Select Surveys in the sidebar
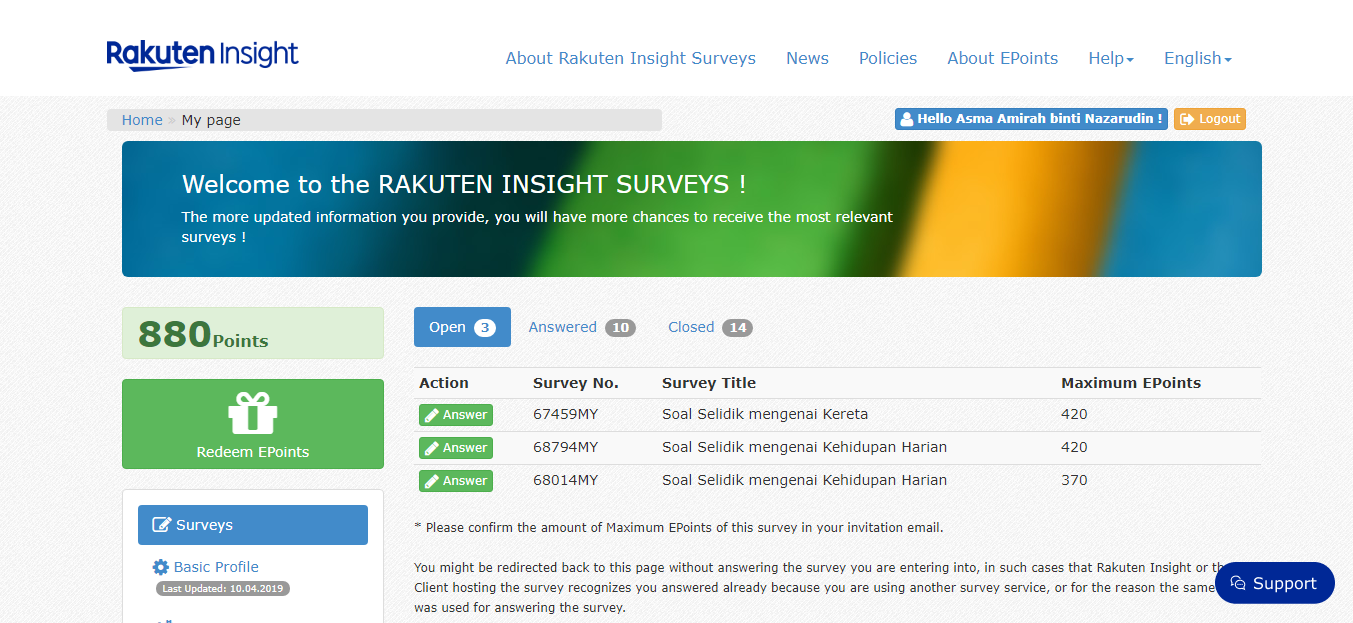 [253, 525]
